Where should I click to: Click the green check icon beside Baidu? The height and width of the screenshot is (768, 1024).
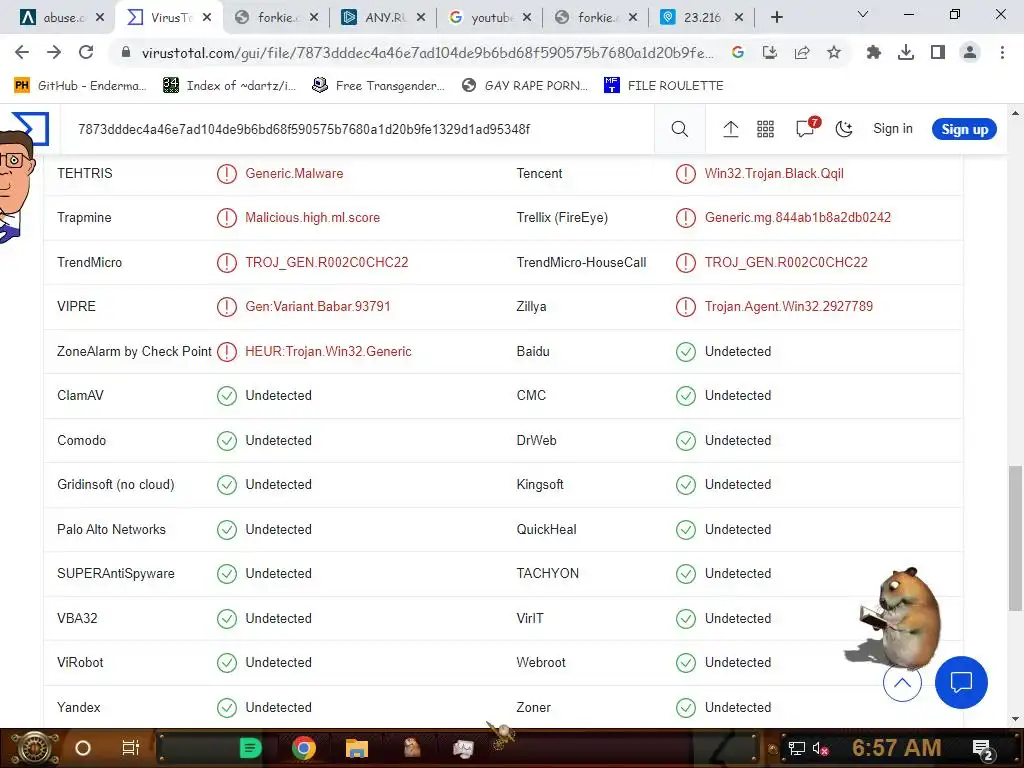686,351
